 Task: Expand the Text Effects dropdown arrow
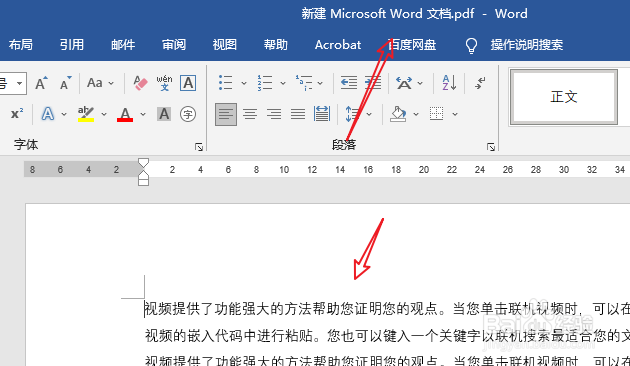pyautogui.click(x=64, y=115)
